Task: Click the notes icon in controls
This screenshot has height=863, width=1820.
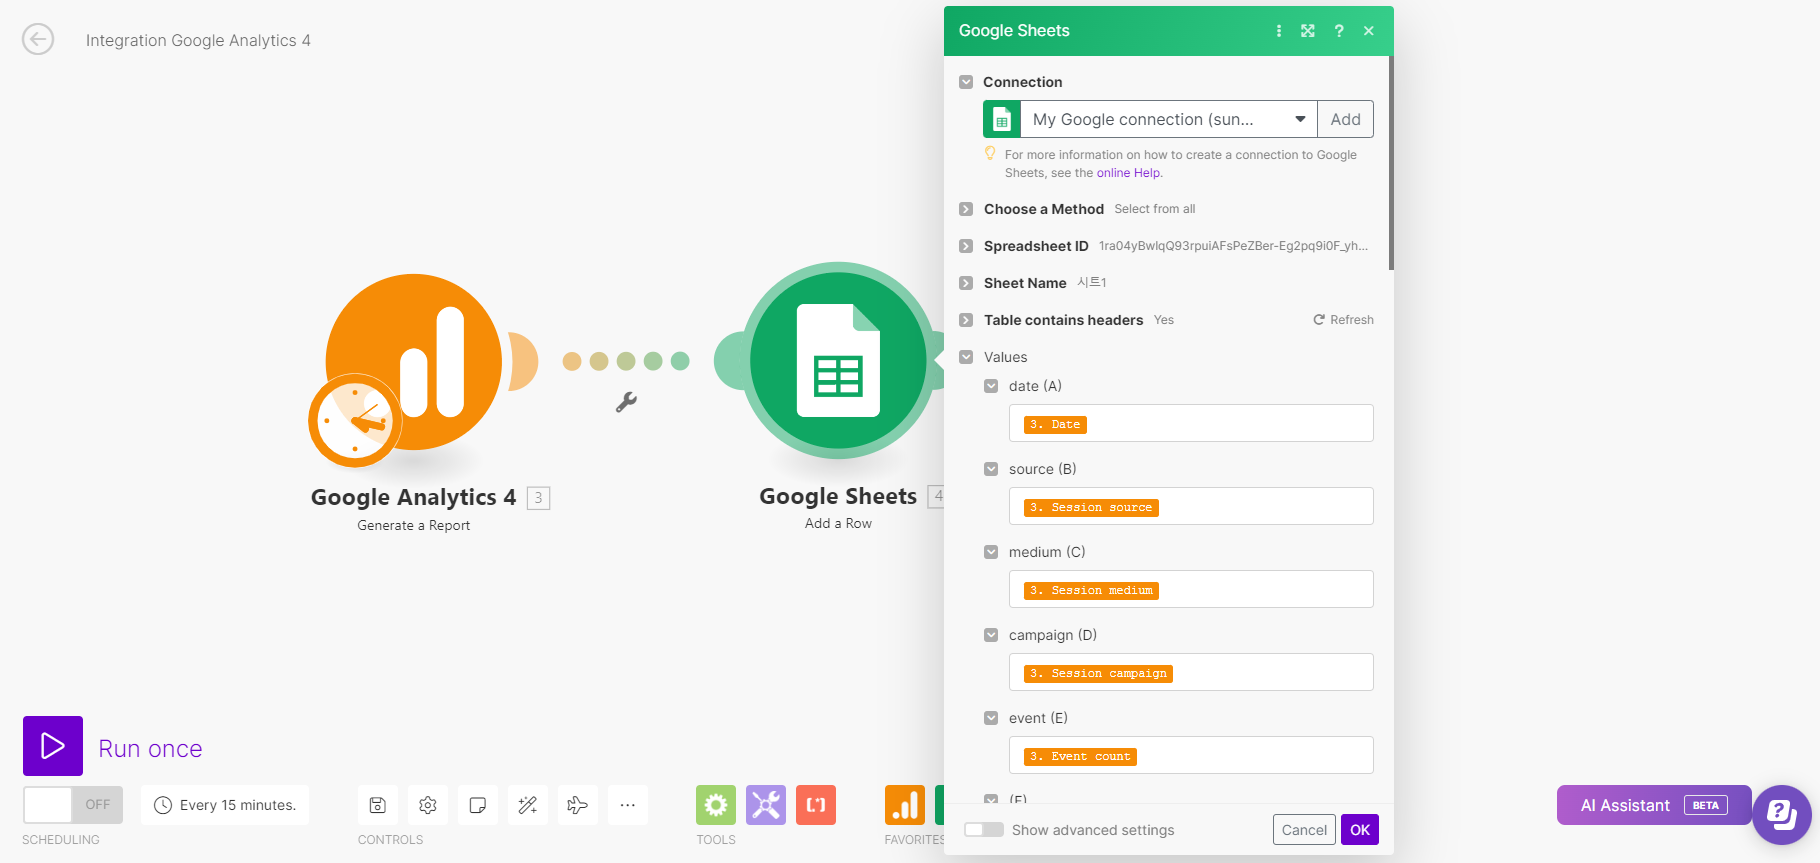Action: coord(478,805)
